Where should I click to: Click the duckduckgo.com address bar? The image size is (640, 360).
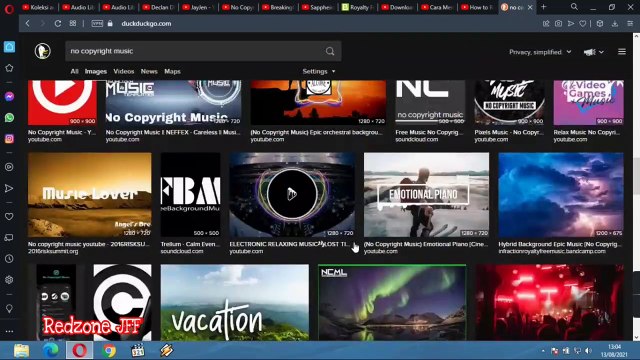(146, 24)
